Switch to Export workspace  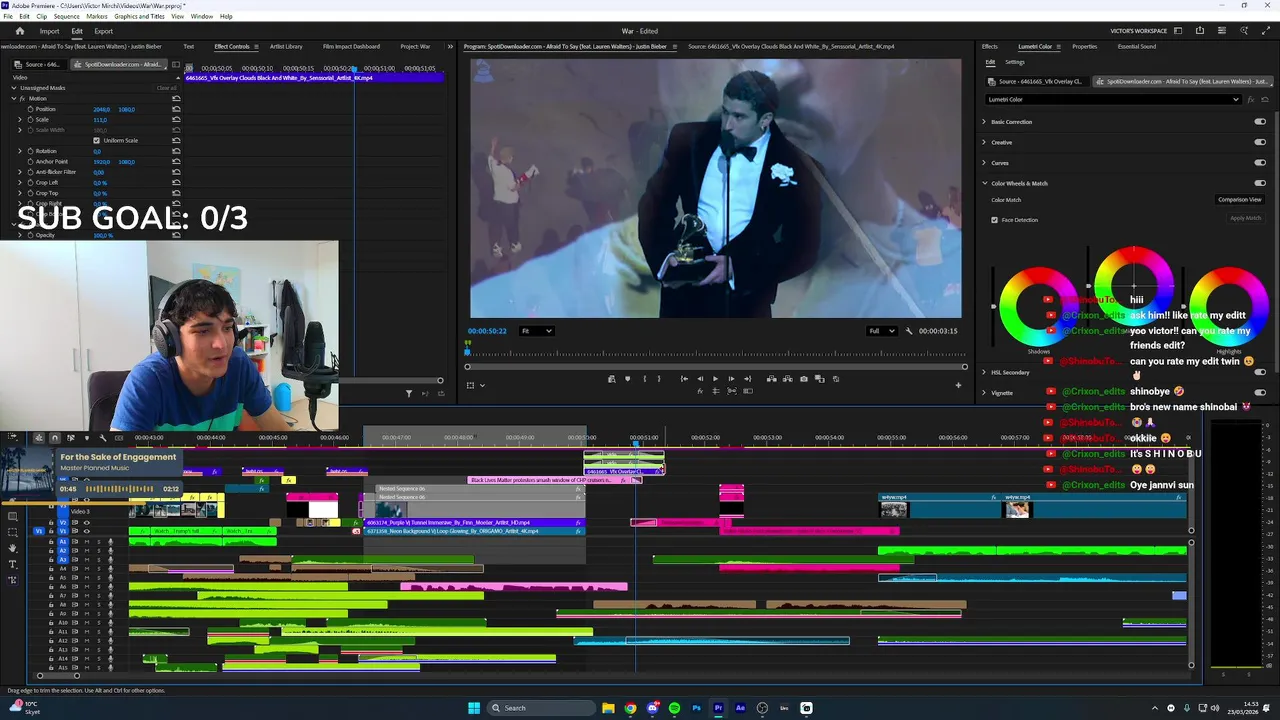pos(104,31)
